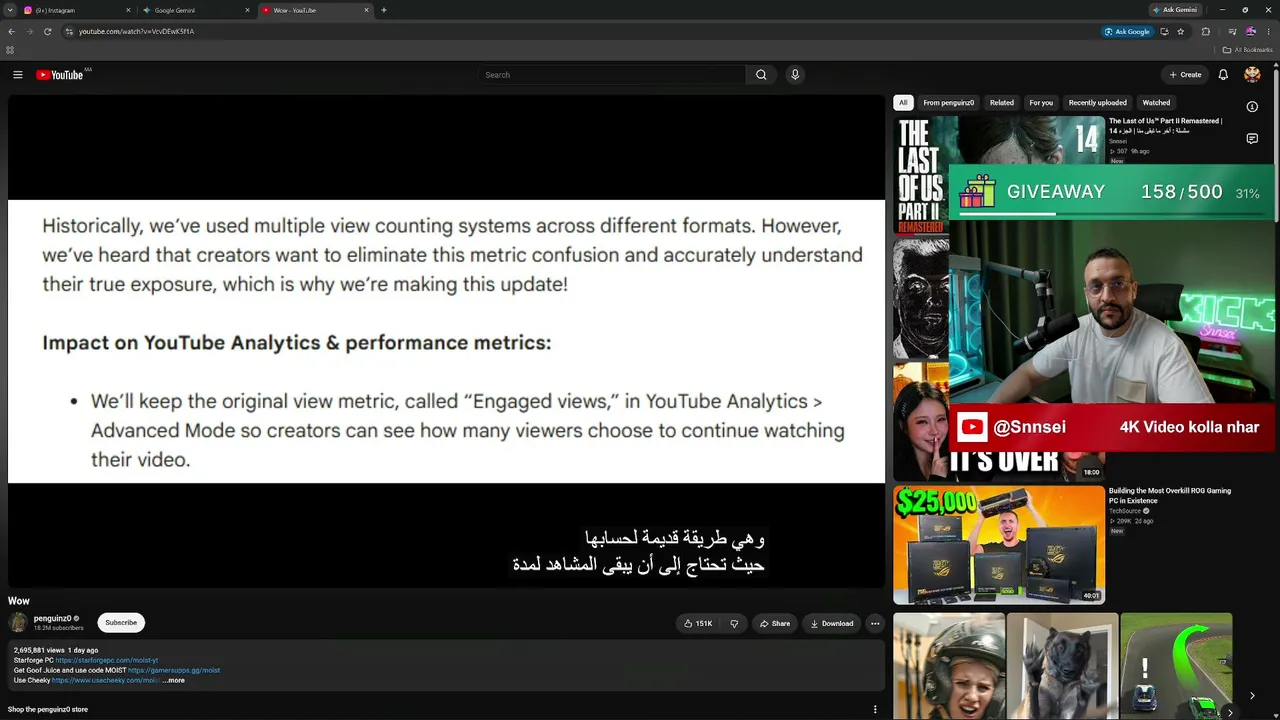Select the All filter chip
The height and width of the screenshot is (720, 1280).
pyautogui.click(x=903, y=102)
